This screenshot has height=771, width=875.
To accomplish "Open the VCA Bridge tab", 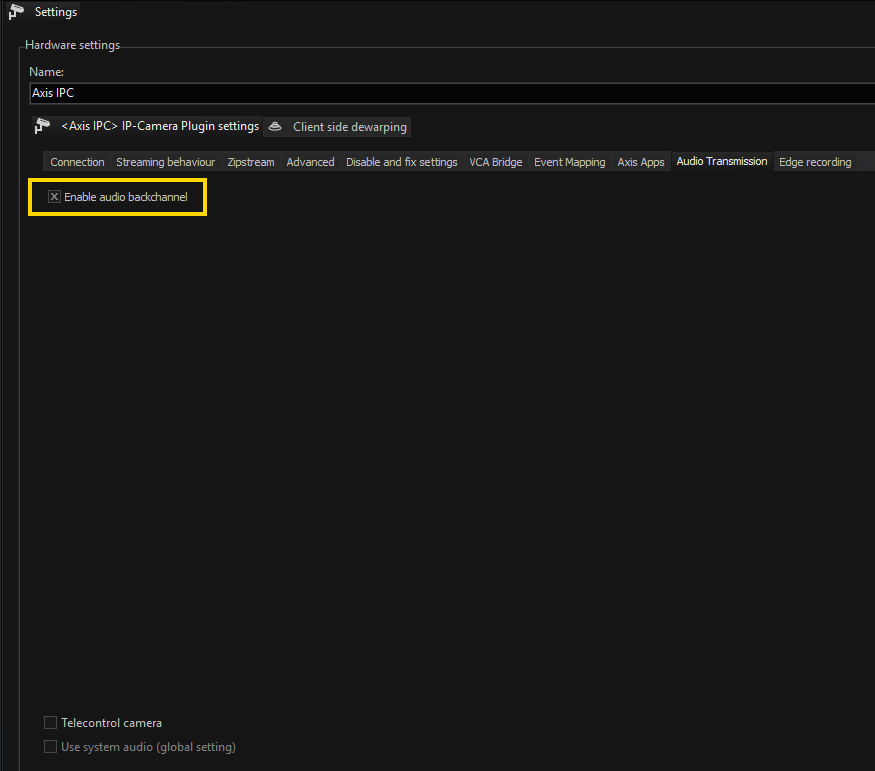I will pos(496,162).
